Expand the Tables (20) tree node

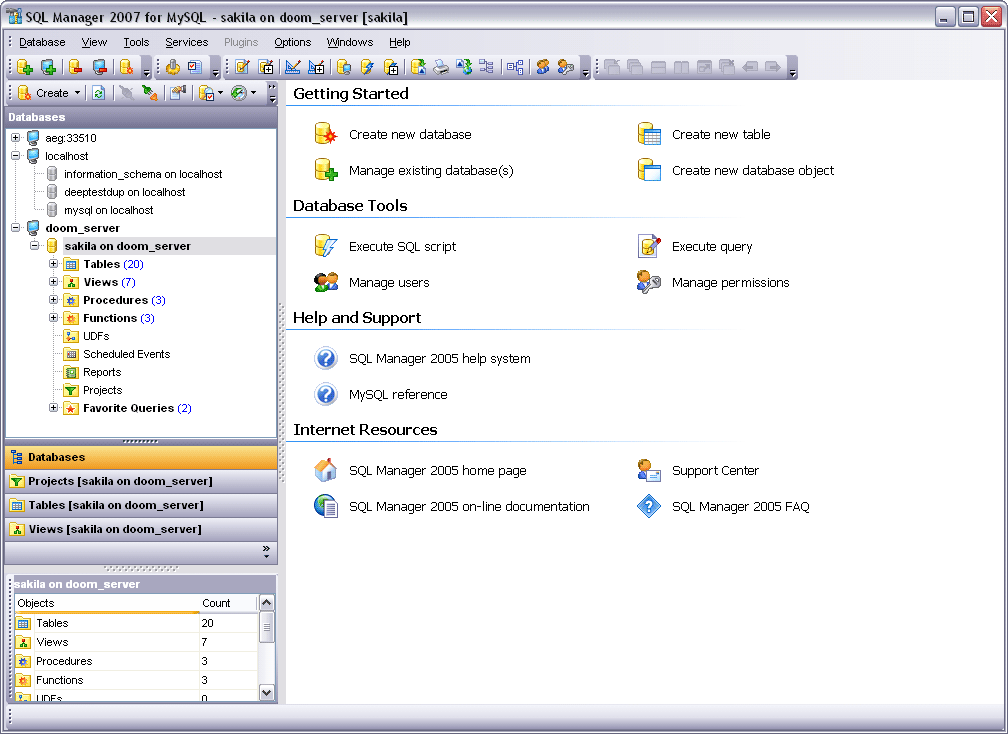tap(54, 264)
